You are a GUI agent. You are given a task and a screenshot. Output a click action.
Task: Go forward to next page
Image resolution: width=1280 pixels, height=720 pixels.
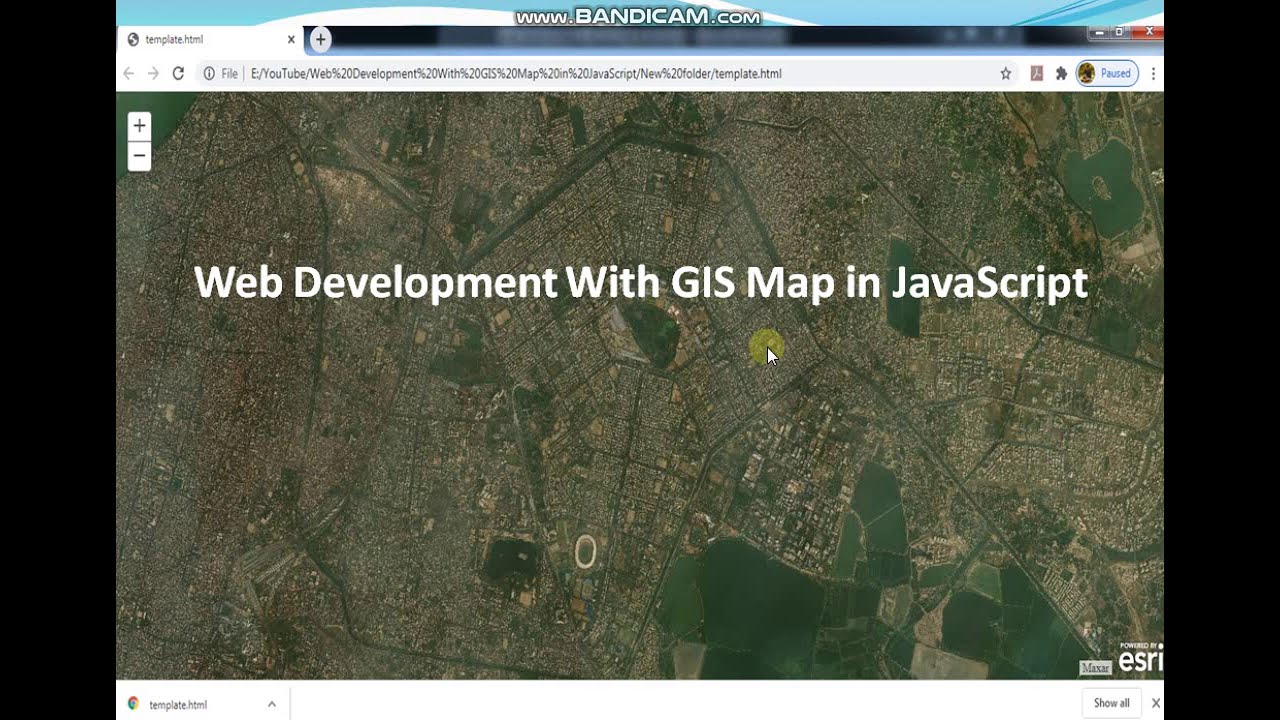pyautogui.click(x=153, y=73)
